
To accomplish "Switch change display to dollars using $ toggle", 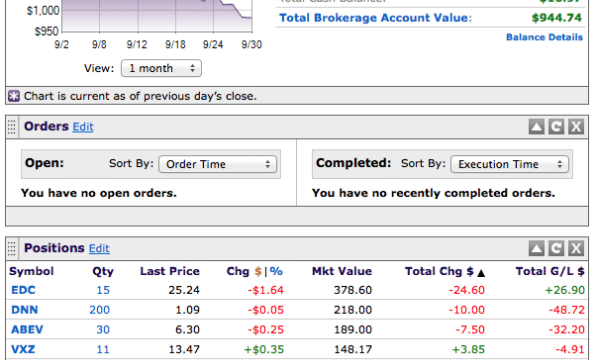I will pyautogui.click(x=258, y=271).
